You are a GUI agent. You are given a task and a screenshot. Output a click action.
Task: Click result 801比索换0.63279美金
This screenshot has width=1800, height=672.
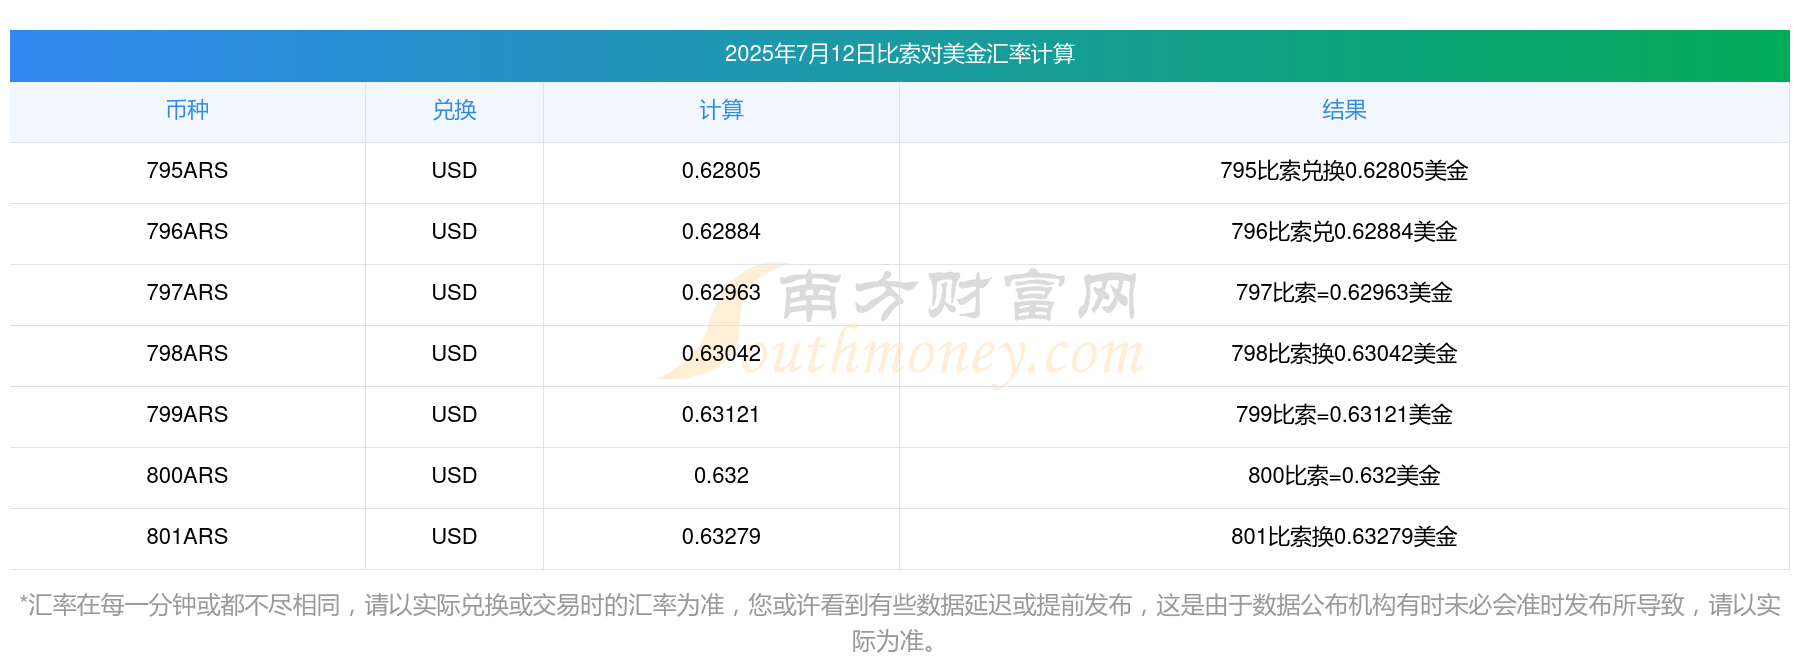pyautogui.click(x=1344, y=537)
